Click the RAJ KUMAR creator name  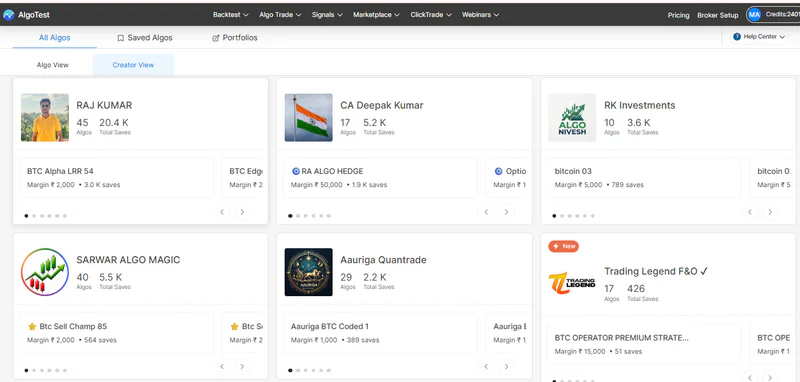[x=104, y=106]
